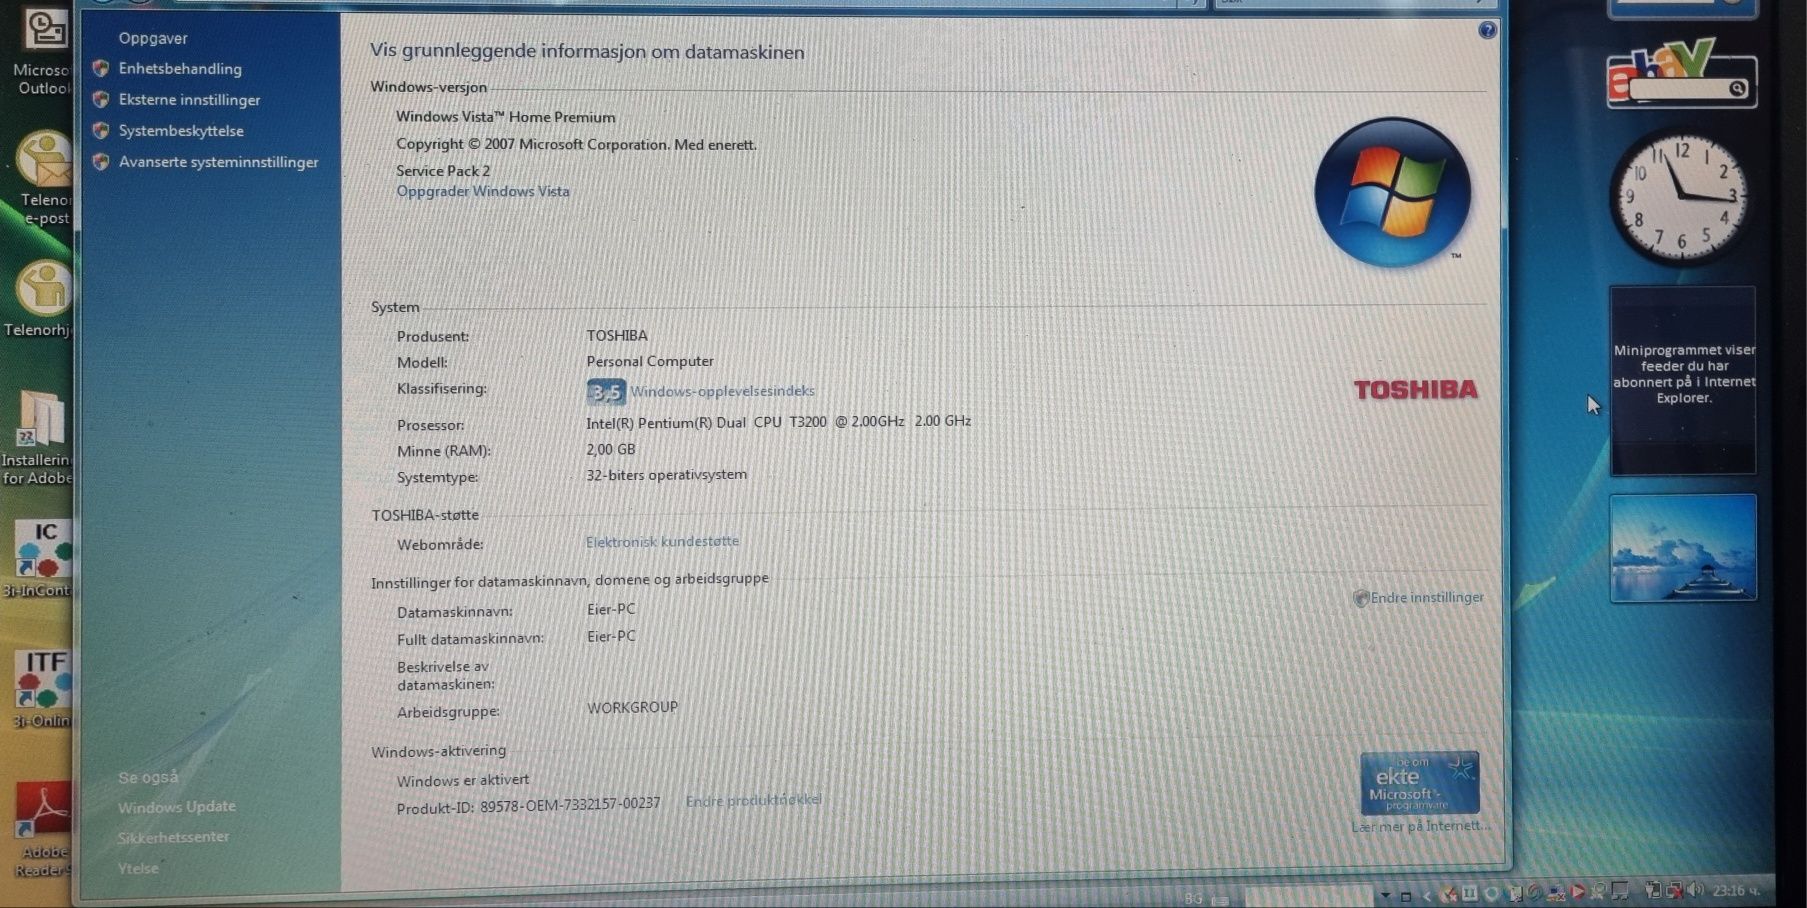Open Eksterne innstillinger in the sidebar
This screenshot has width=1807, height=908.
(189, 99)
